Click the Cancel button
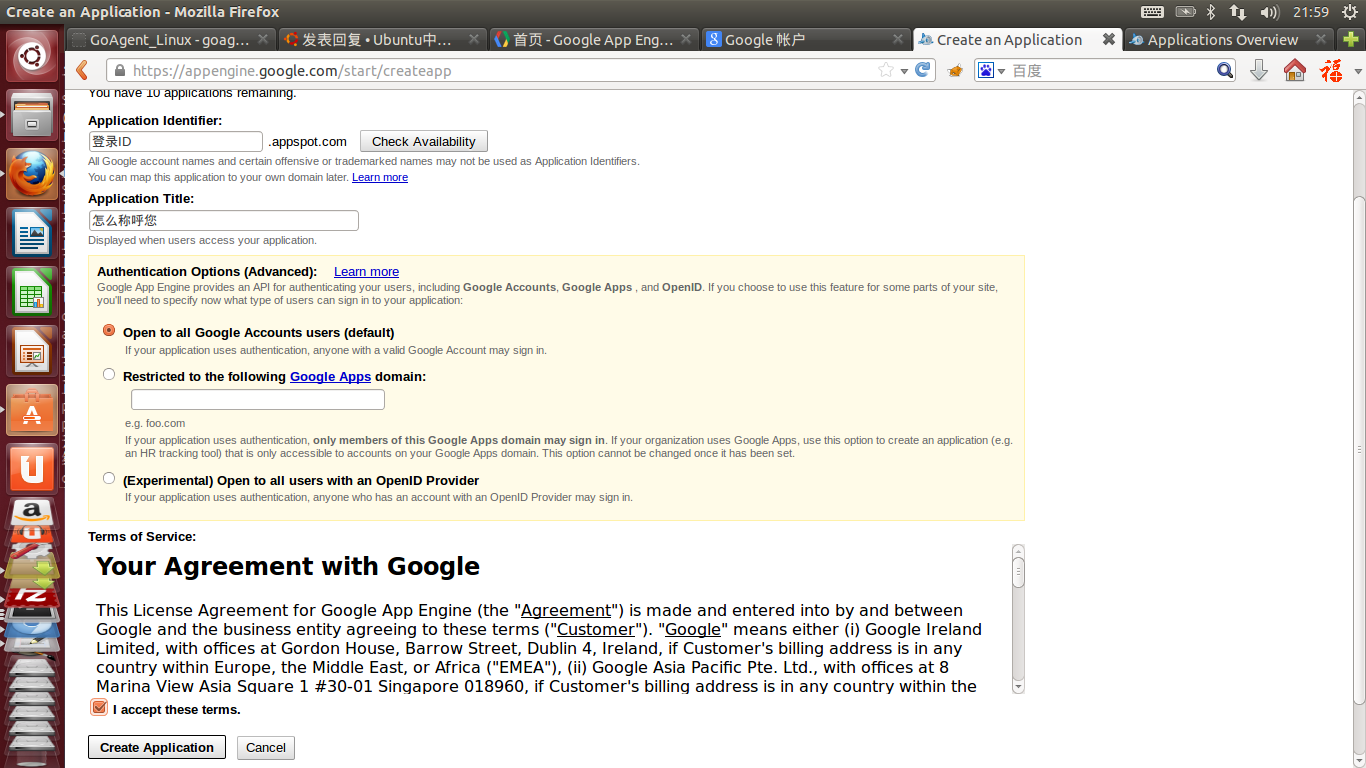Image resolution: width=1366 pixels, height=768 pixels. (266, 747)
